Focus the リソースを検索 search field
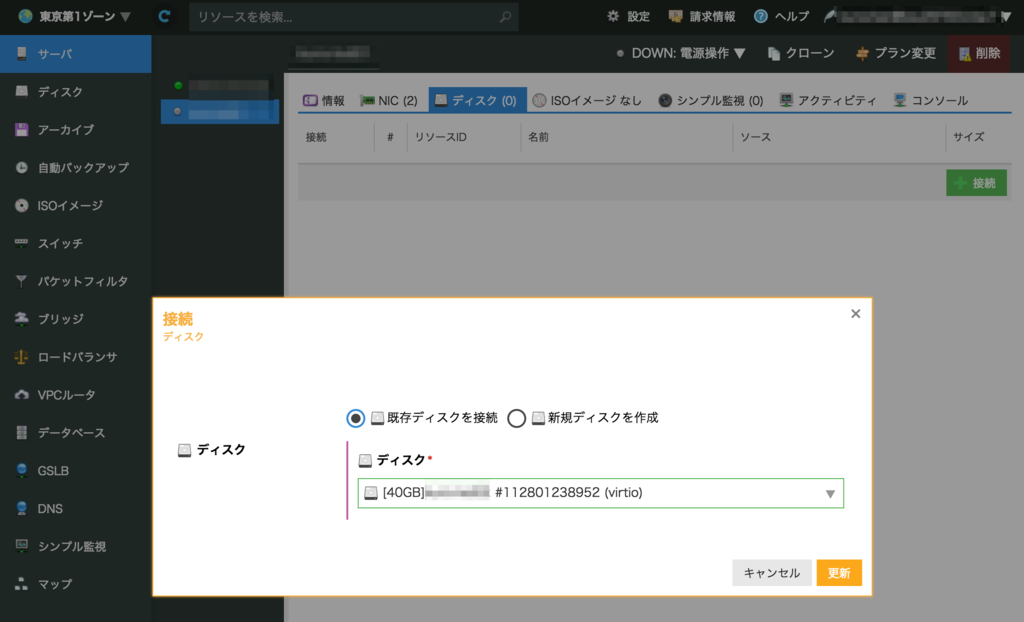Viewport: 1024px width, 622px height. coord(353,17)
